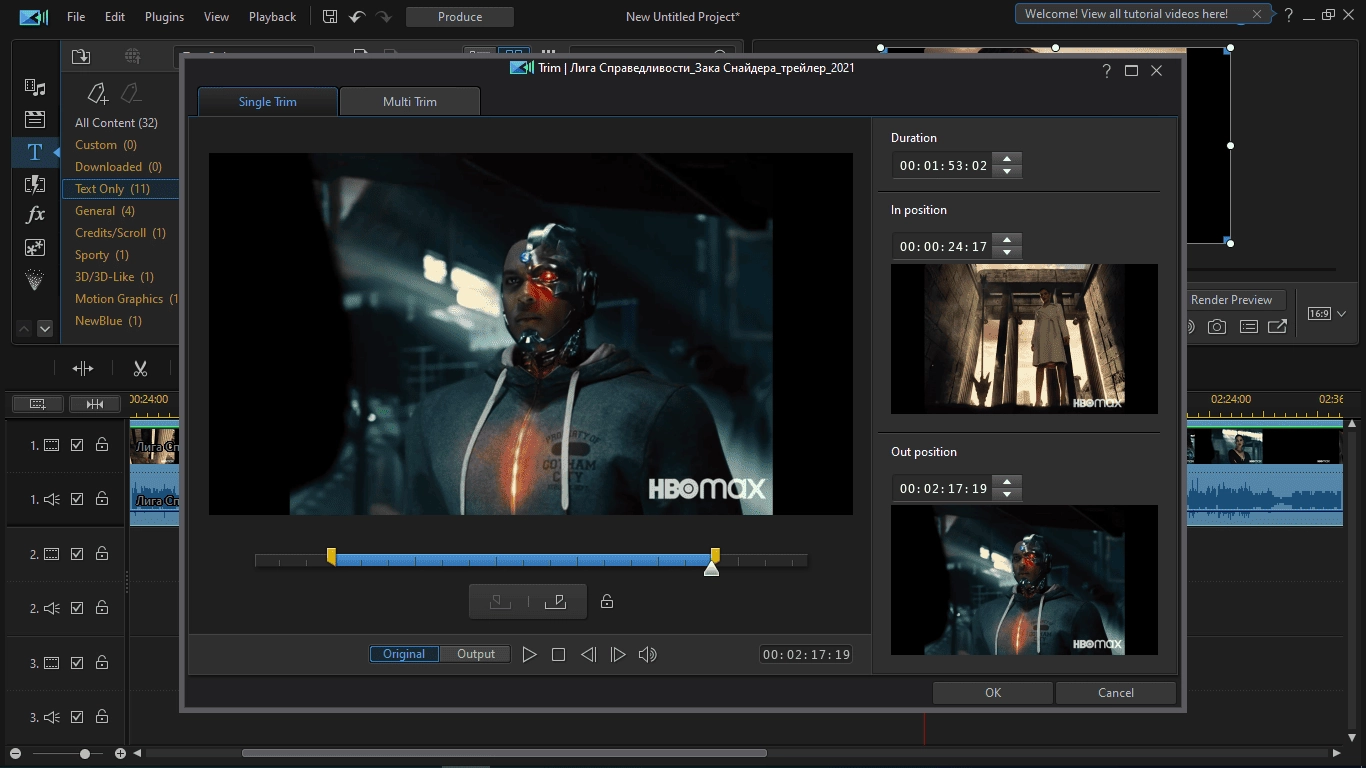Step to next frame in Trim dialog

coord(618,654)
